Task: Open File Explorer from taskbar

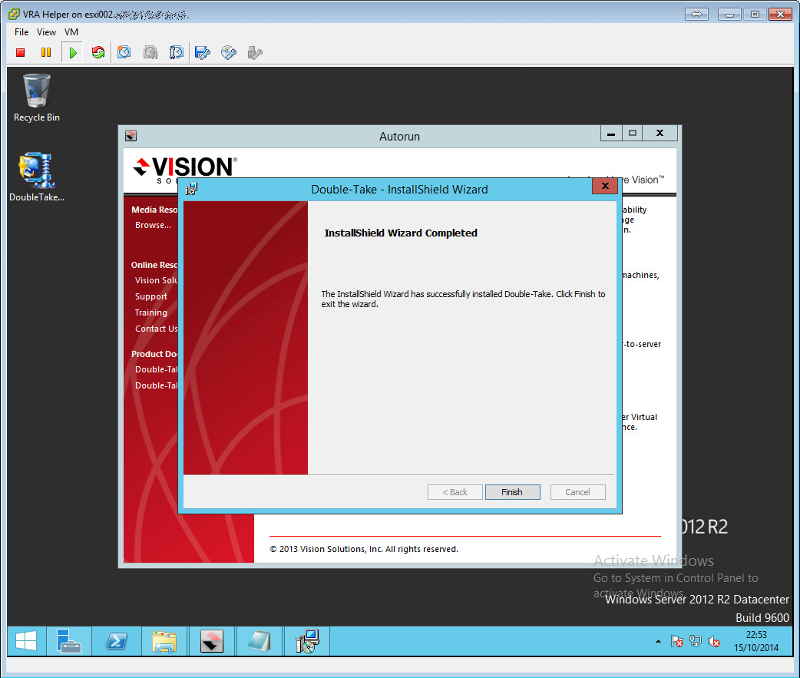Action: click(x=164, y=641)
